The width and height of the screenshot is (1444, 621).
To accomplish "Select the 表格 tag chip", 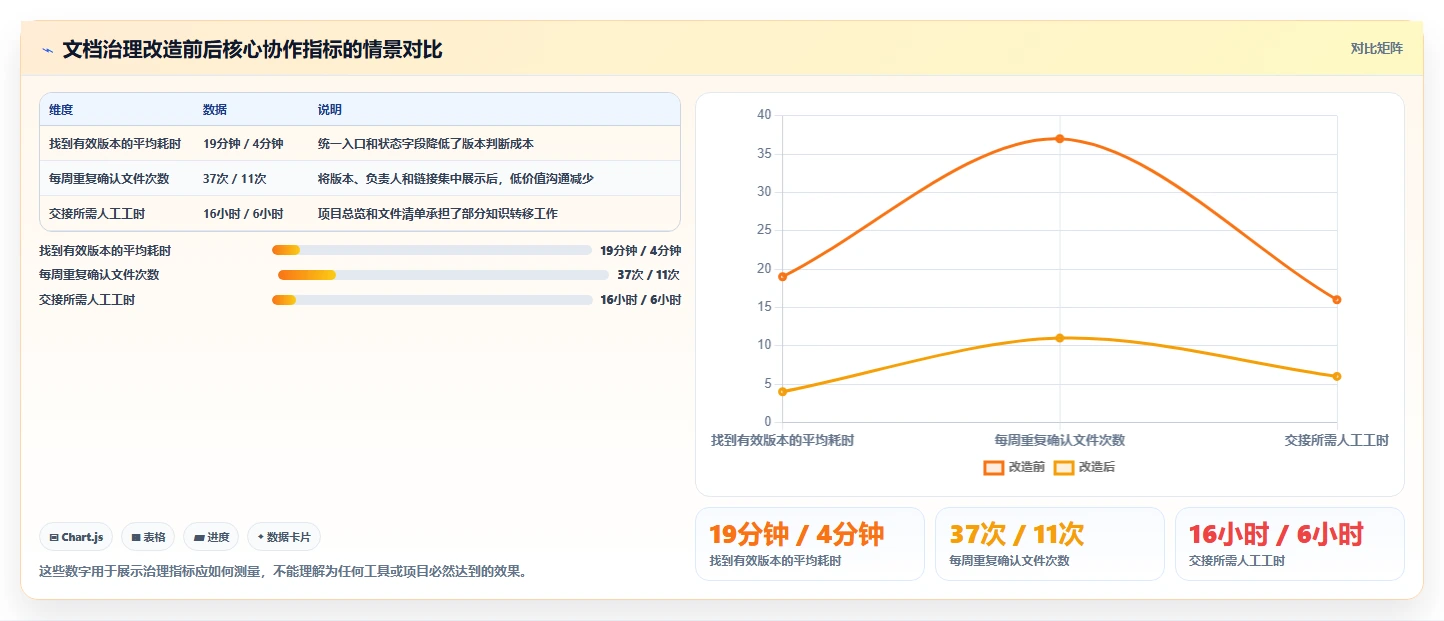I will [148, 537].
